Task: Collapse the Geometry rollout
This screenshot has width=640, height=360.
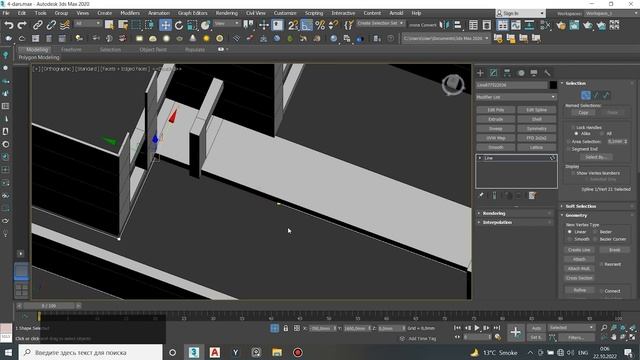Action: point(597,215)
